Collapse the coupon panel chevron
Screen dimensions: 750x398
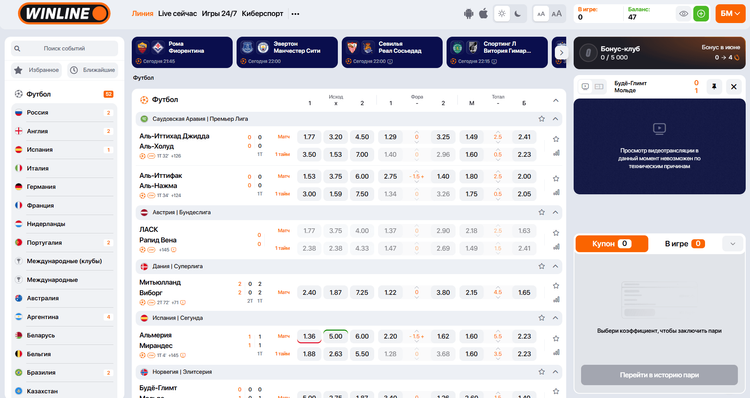tap(732, 243)
